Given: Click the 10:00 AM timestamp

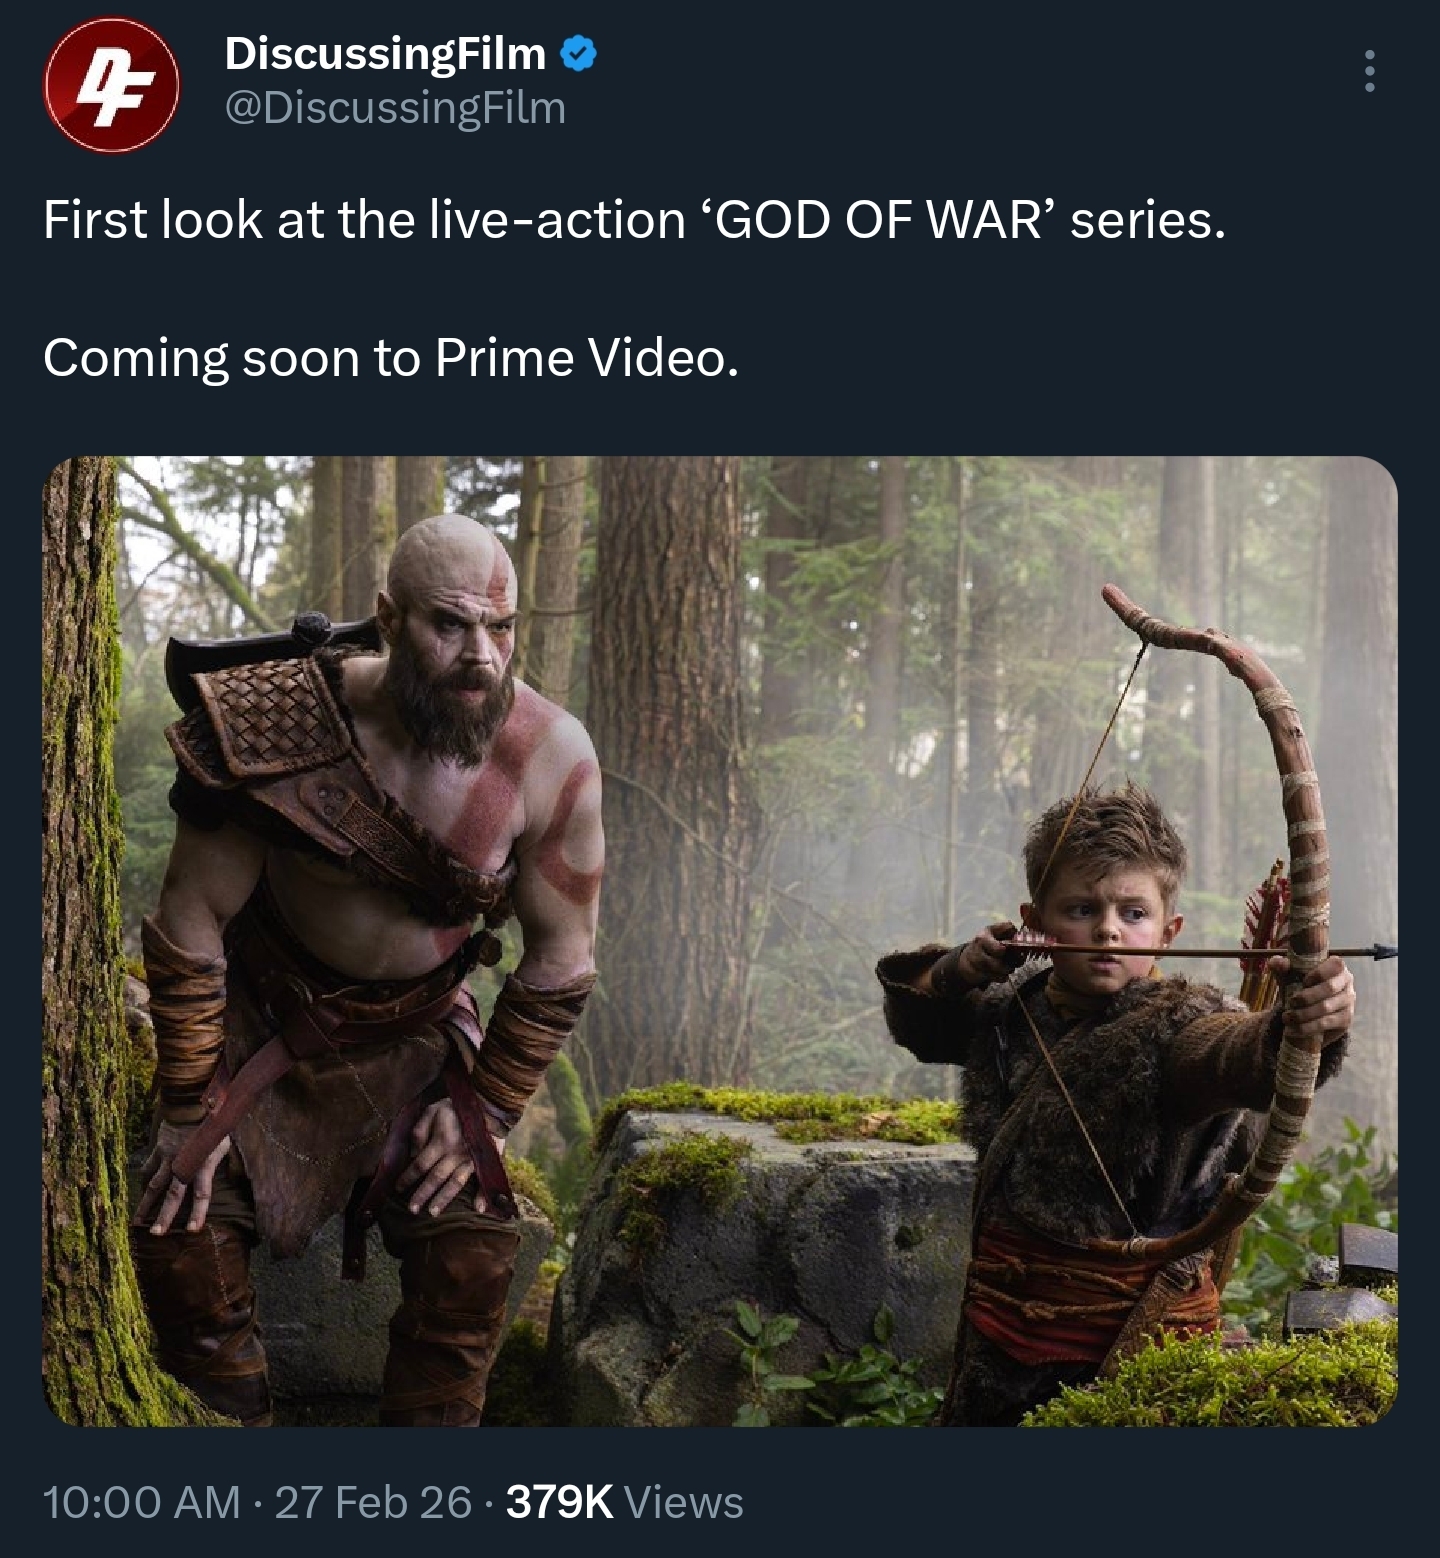Looking at the screenshot, I should point(142,1501).
